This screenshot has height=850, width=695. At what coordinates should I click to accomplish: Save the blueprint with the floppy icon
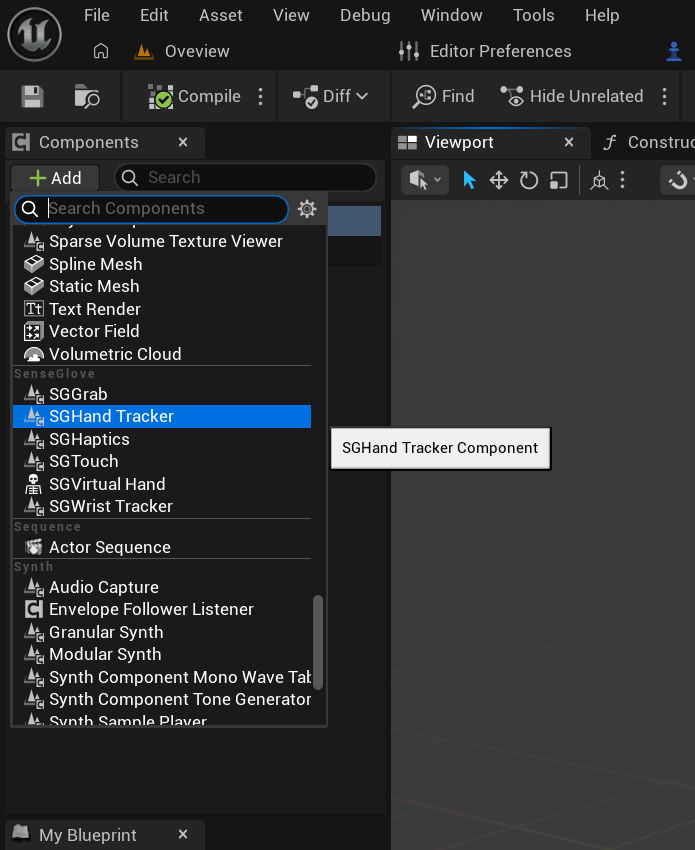pyautogui.click(x=33, y=97)
